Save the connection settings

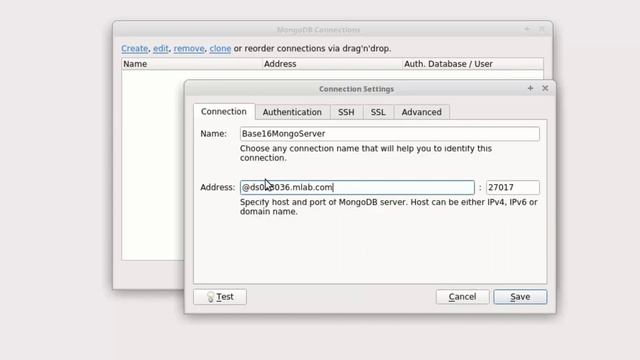tap(520, 297)
